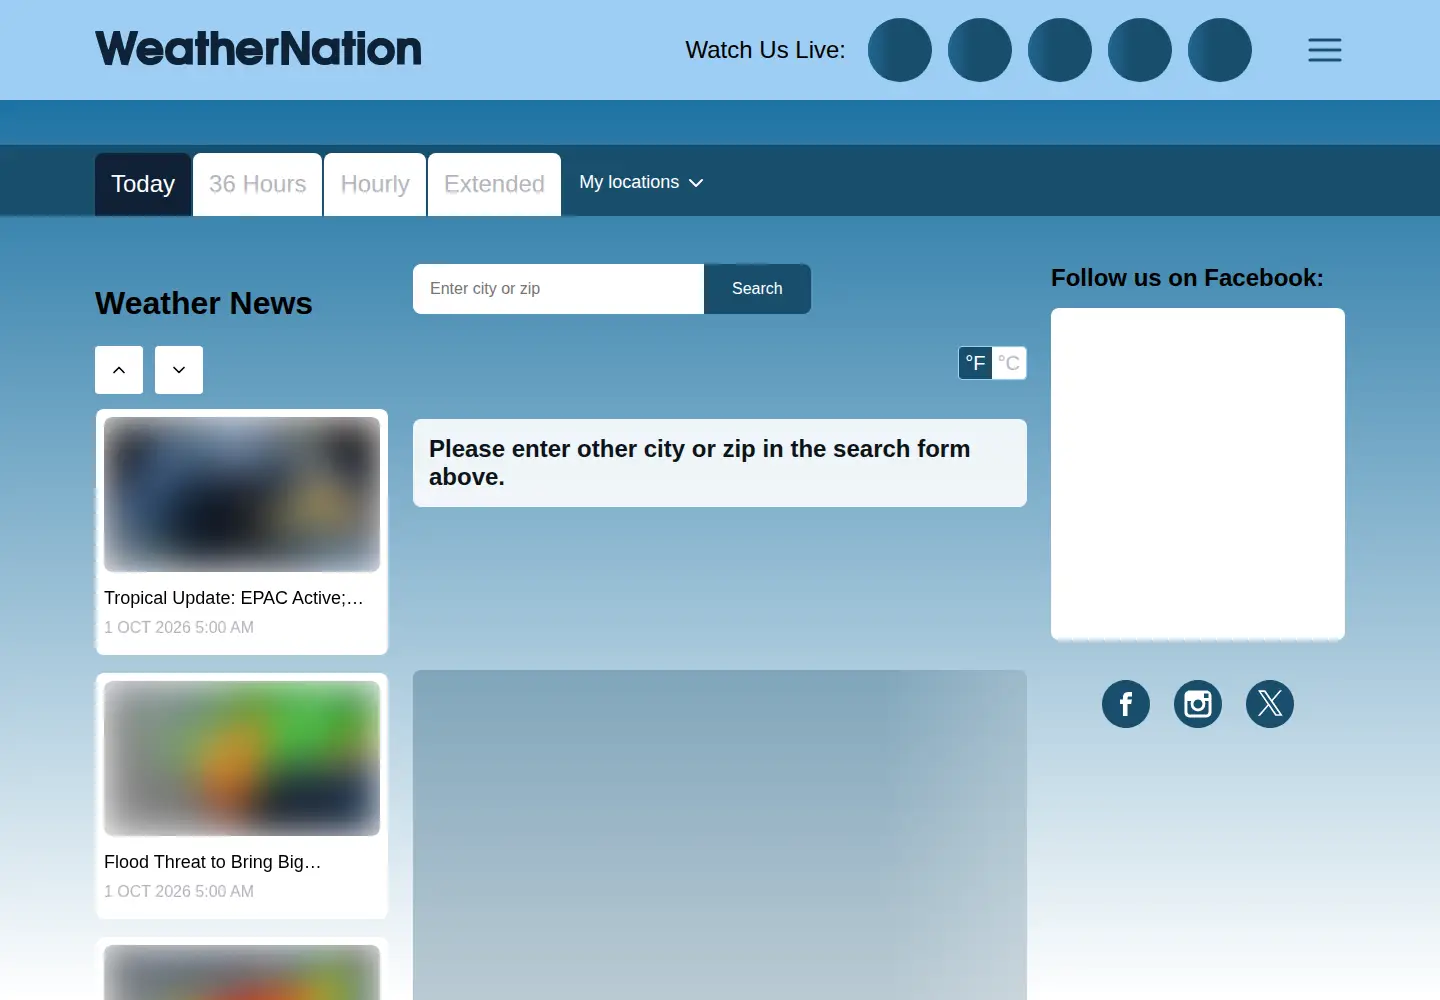Click the WeatherNation logo
Image resolution: width=1440 pixels, height=1000 pixels.
(258, 49)
